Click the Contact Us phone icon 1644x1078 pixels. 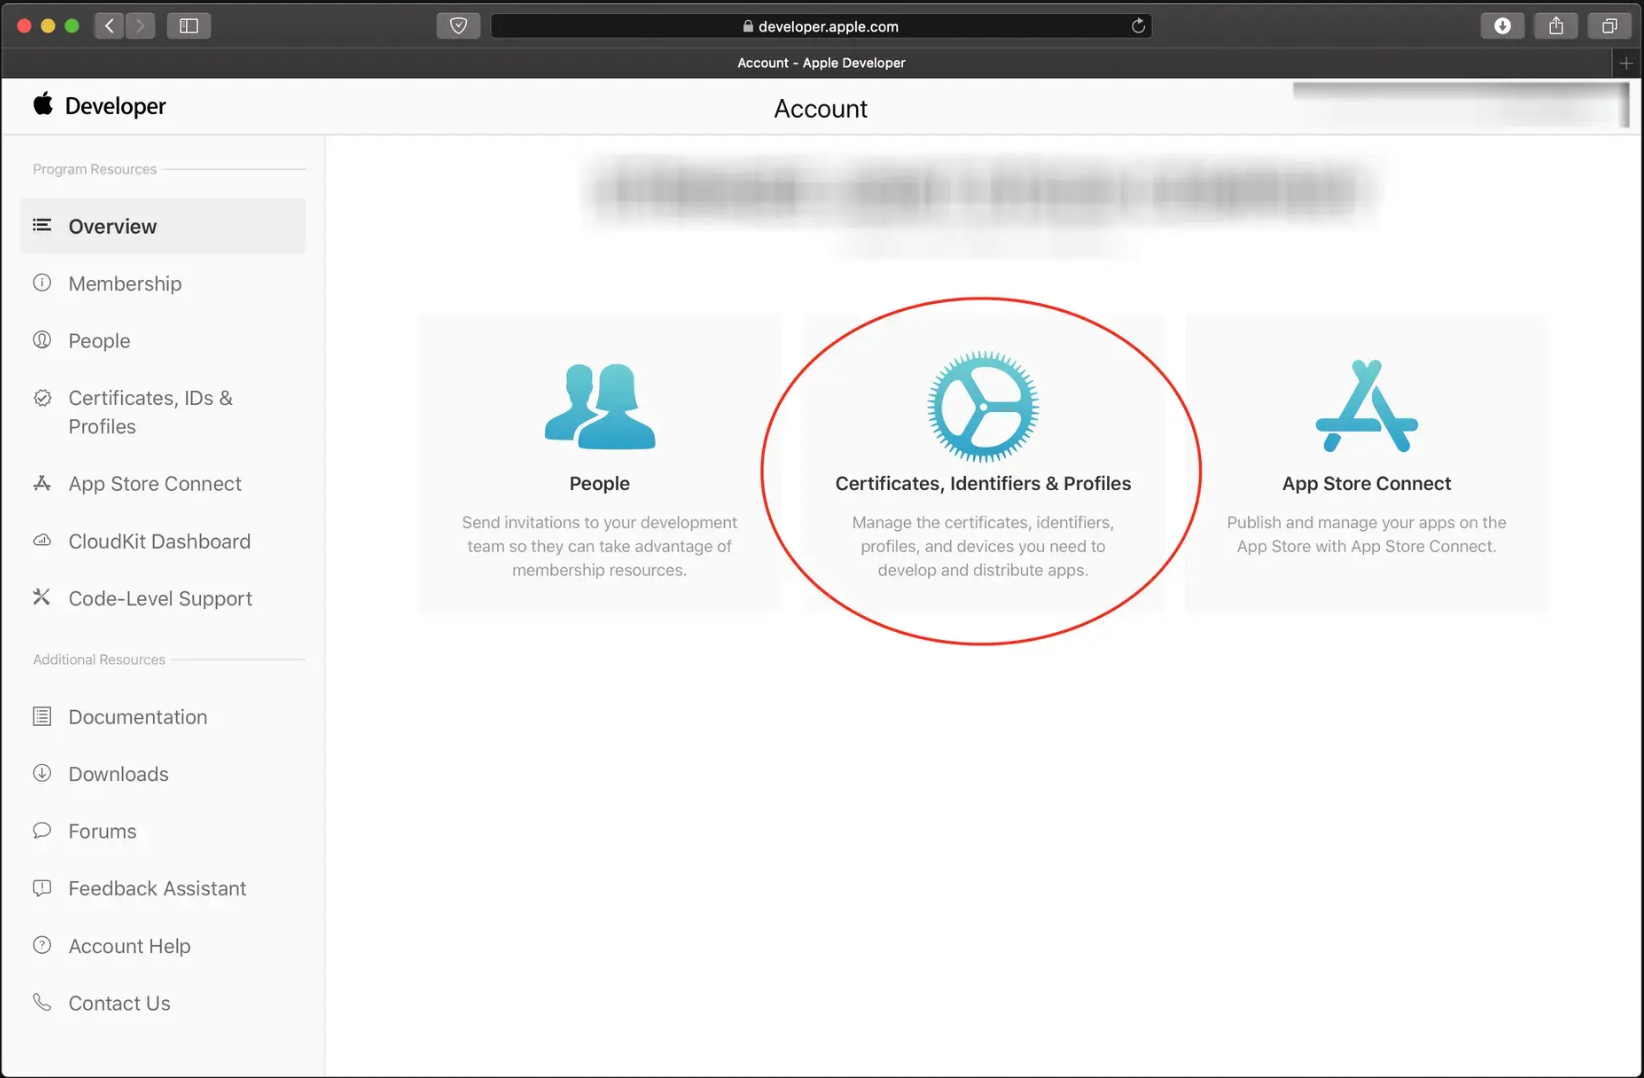[x=42, y=1002]
